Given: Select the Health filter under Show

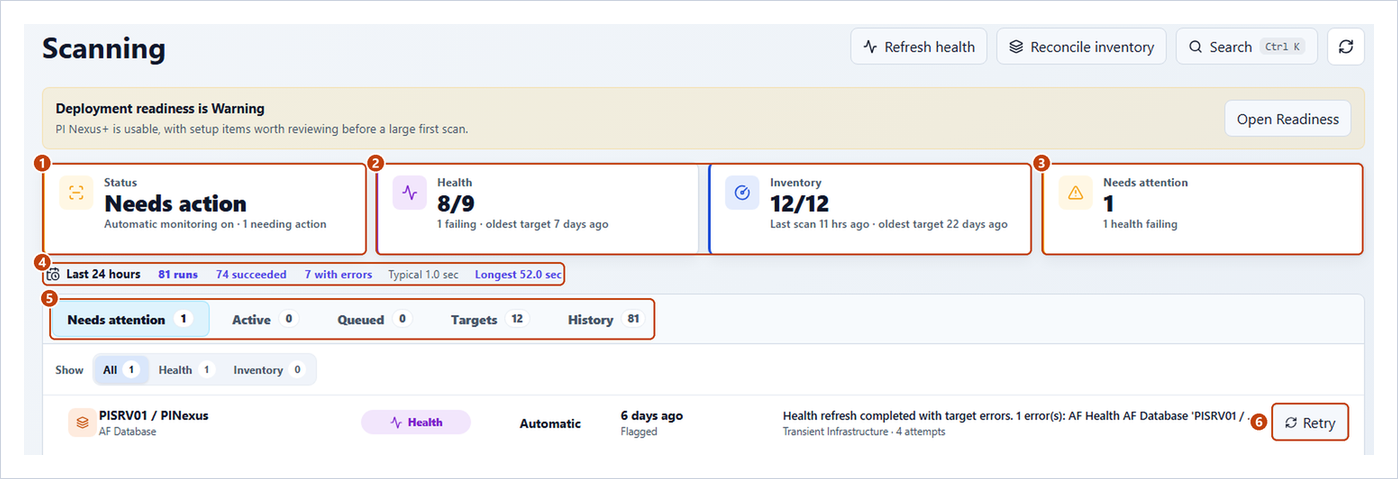Looking at the screenshot, I should pos(186,370).
